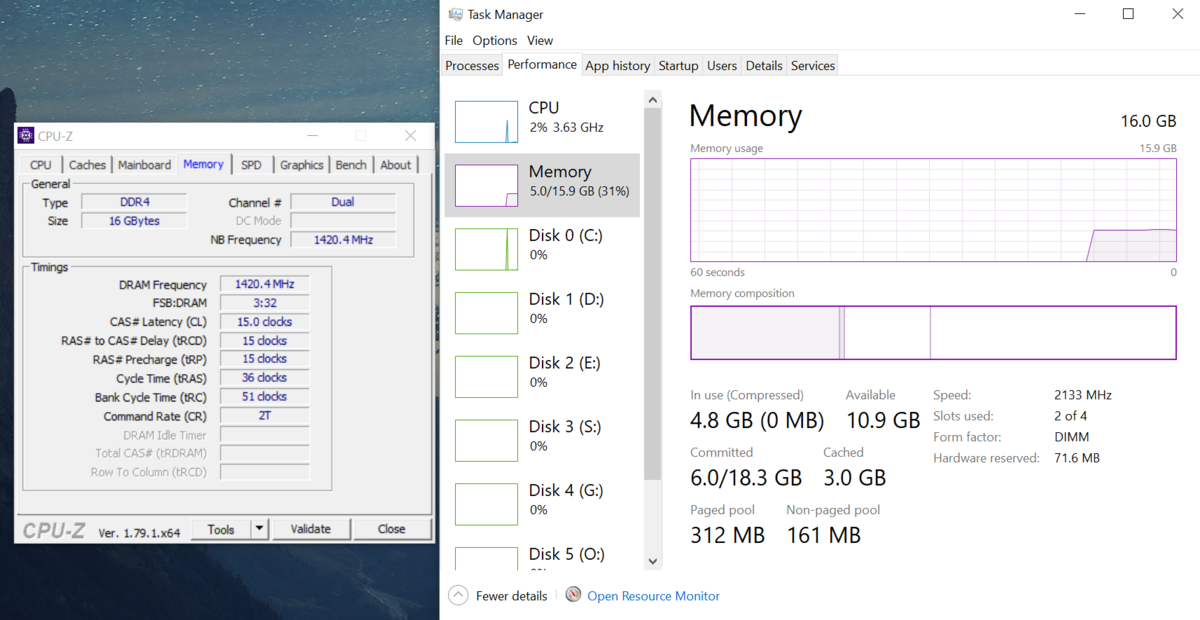This screenshot has height=620, width=1200.
Task: Click the Available 10.9 GB value
Action: (x=883, y=420)
